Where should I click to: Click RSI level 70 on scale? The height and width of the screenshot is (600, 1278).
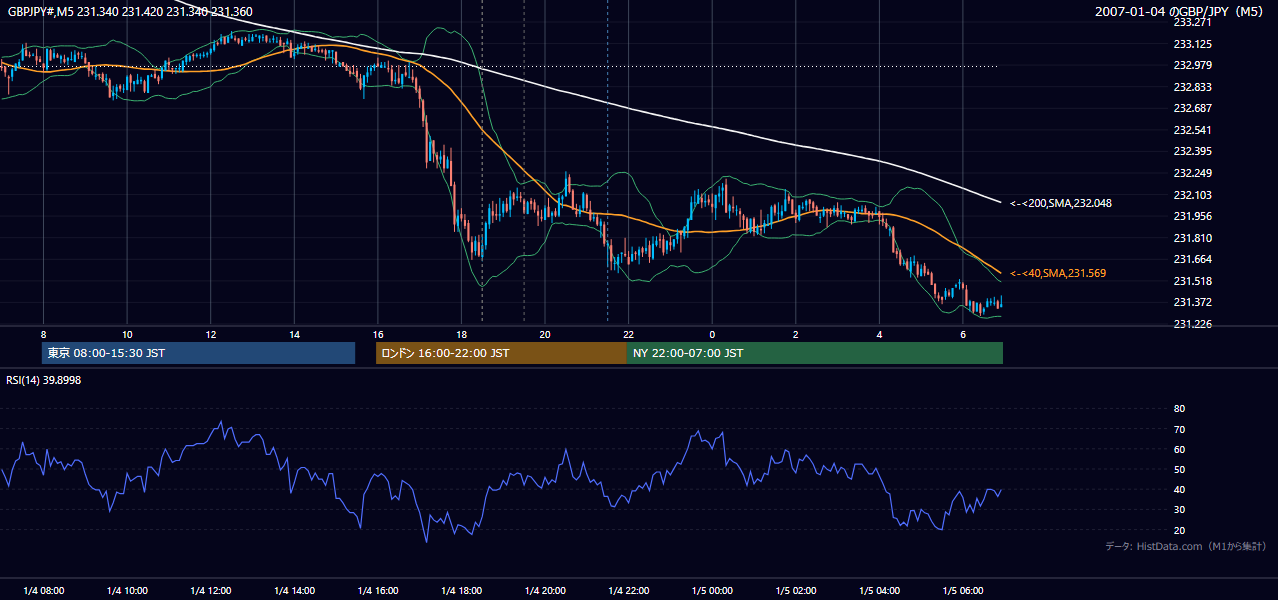tap(1179, 429)
